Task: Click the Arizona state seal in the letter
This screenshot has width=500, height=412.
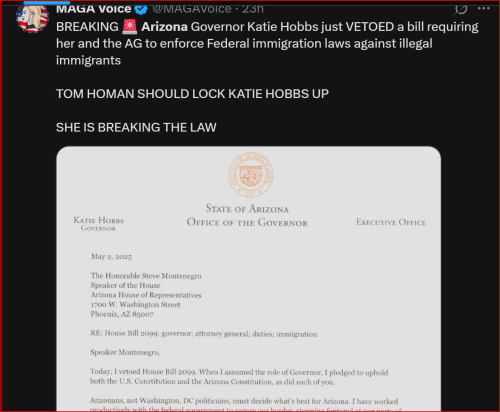Action: tap(251, 175)
